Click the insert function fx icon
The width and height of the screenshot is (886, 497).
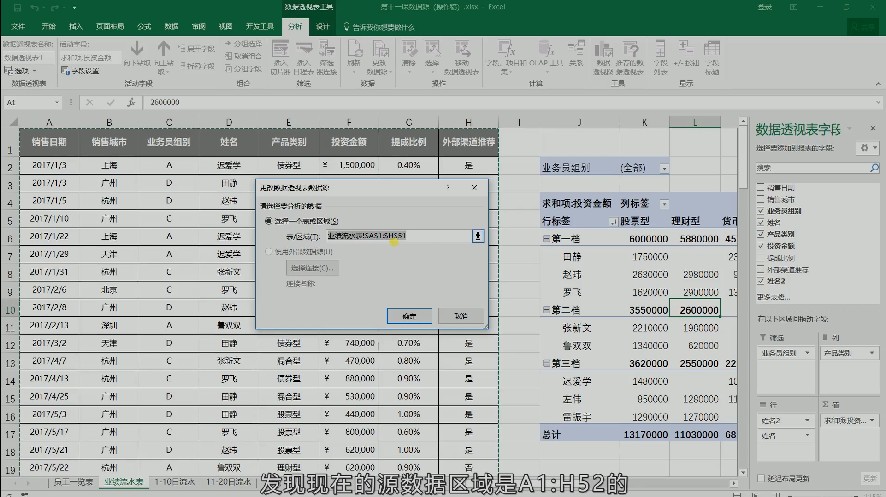129,102
